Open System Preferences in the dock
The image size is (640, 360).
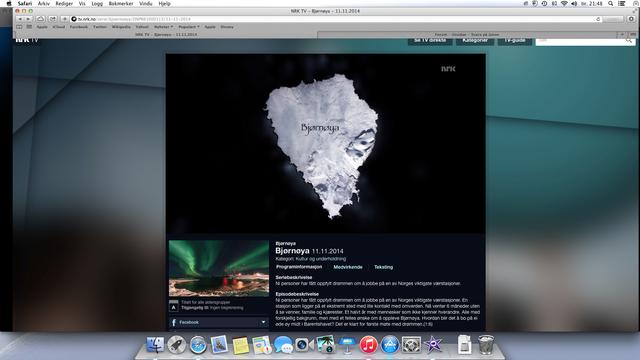[x=411, y=345]
